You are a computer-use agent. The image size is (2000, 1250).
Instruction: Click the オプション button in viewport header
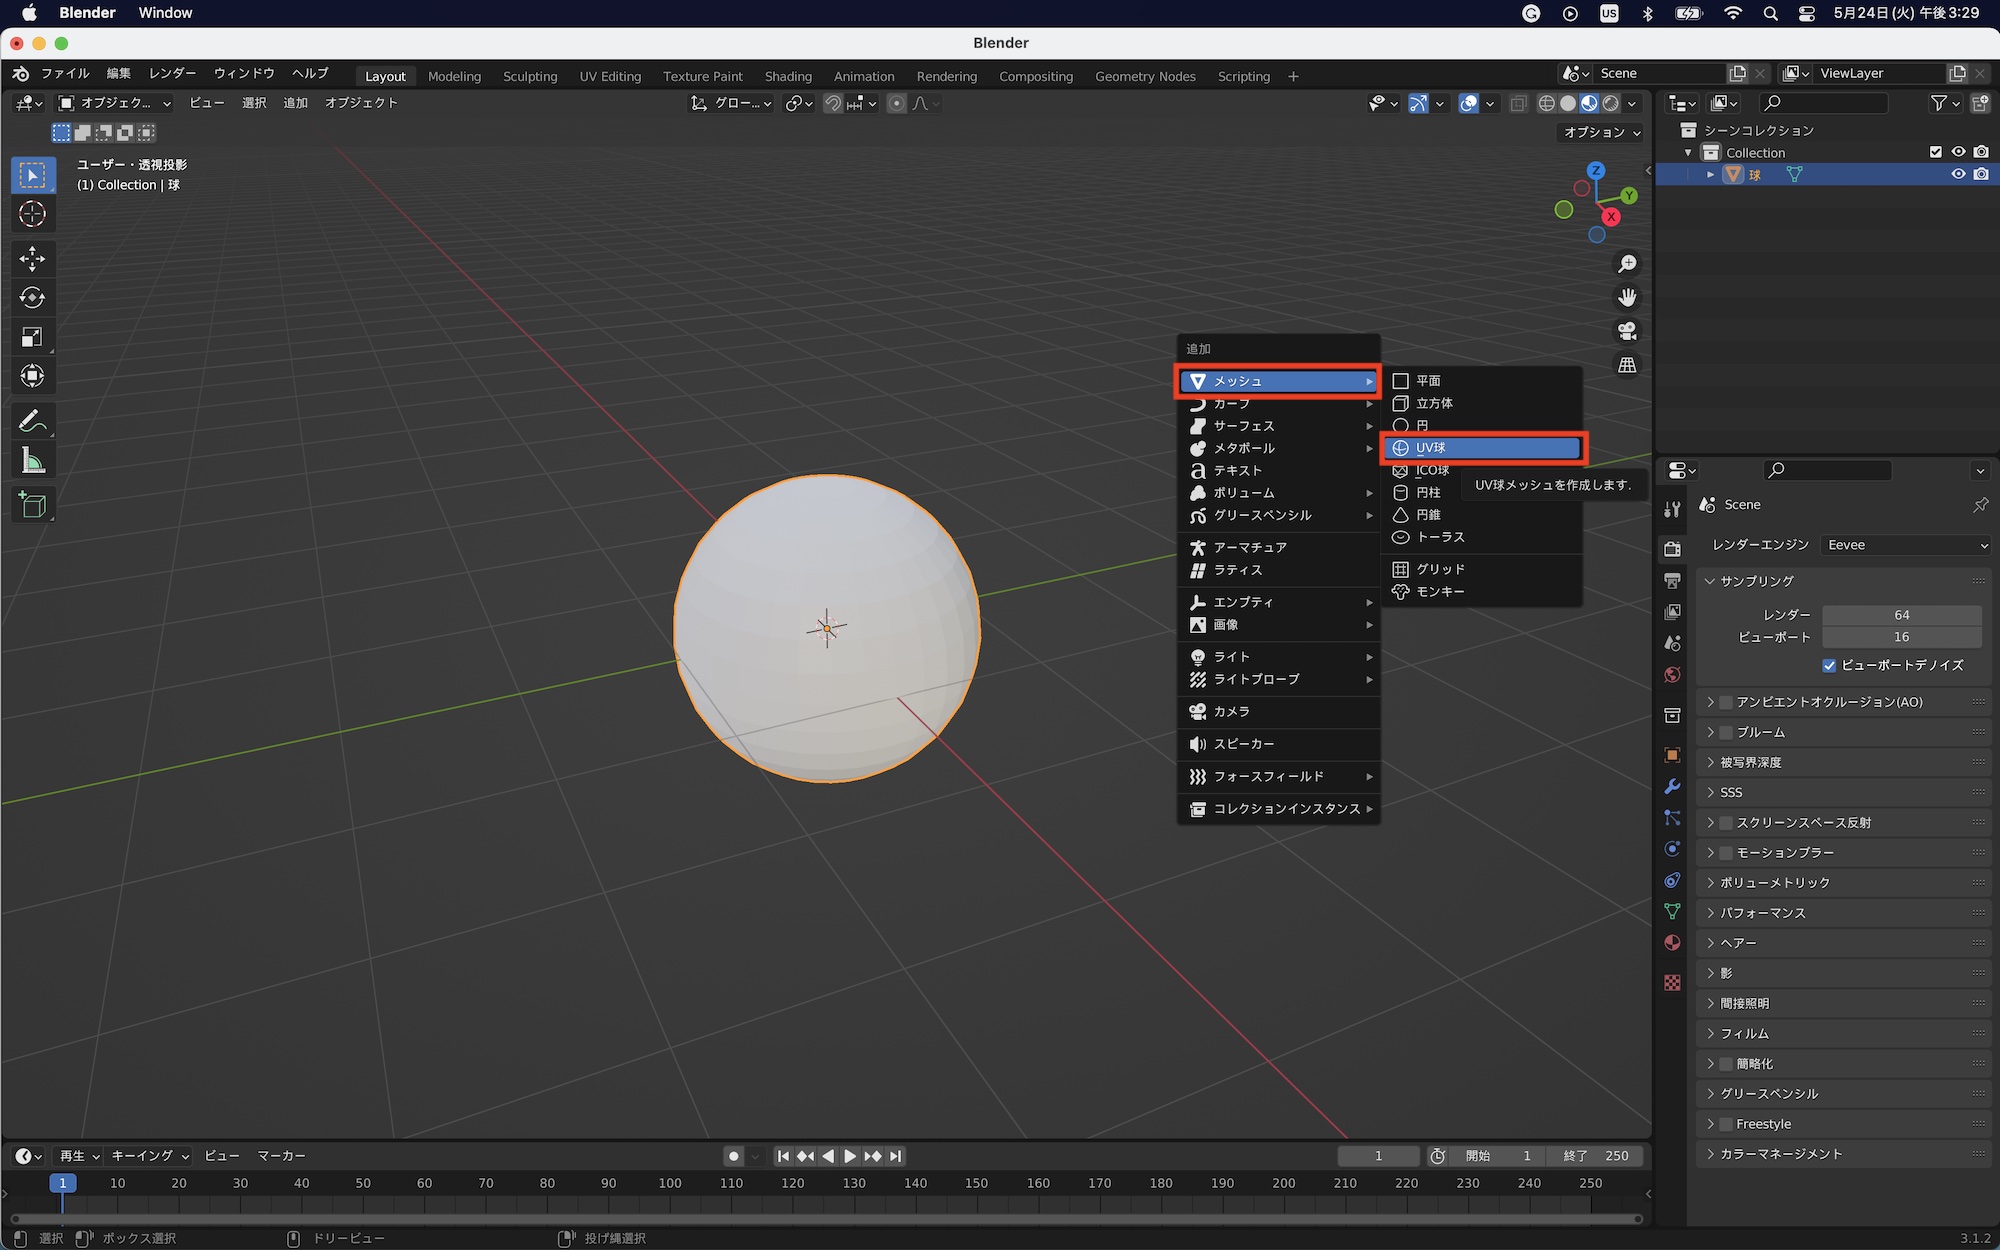(x=1602, y=132)
